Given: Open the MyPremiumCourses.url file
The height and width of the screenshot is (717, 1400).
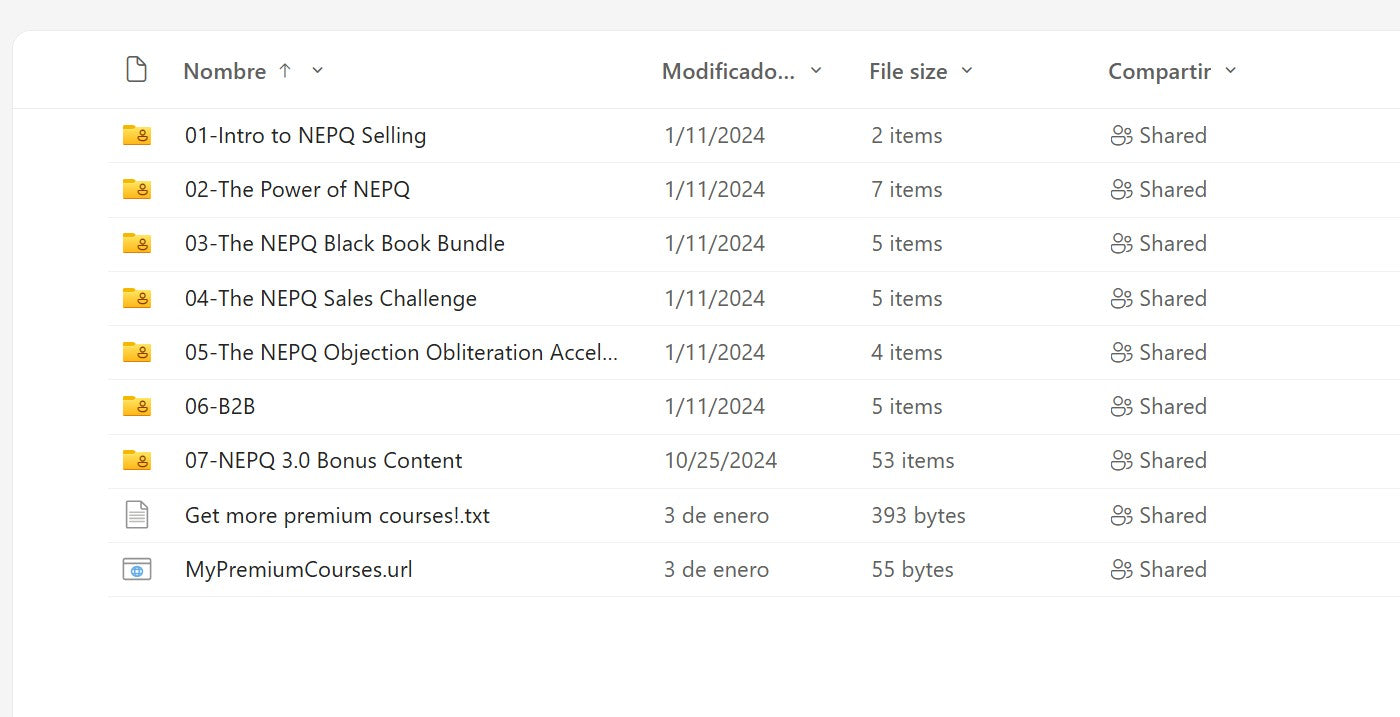Looking at the screenshot, I should 298,569.
